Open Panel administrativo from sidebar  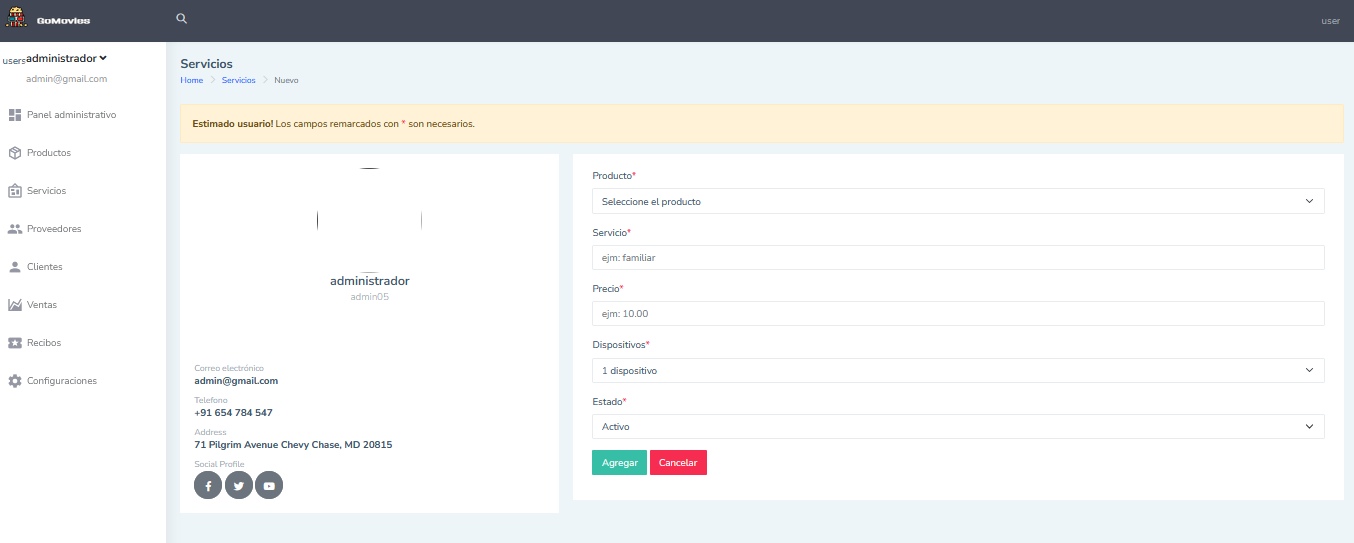pos(71,115)
